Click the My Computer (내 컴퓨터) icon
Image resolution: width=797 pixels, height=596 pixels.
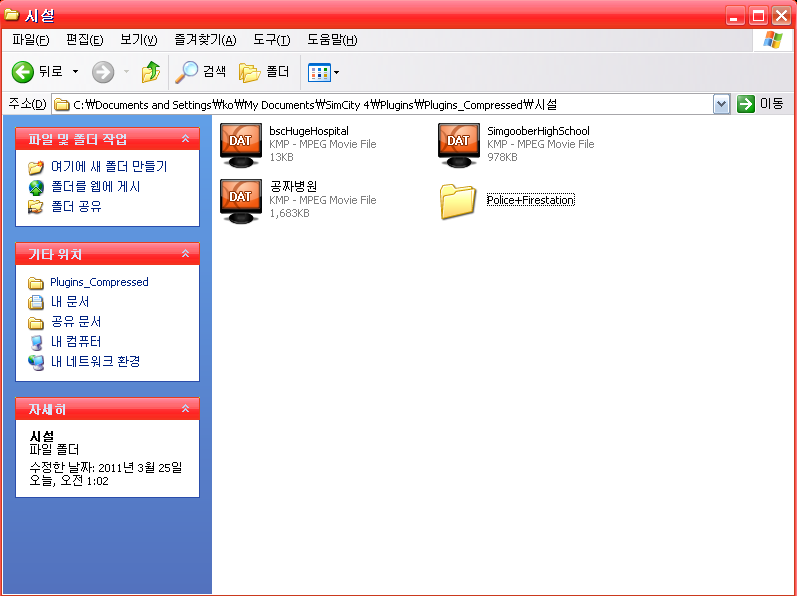click(36, 342)
